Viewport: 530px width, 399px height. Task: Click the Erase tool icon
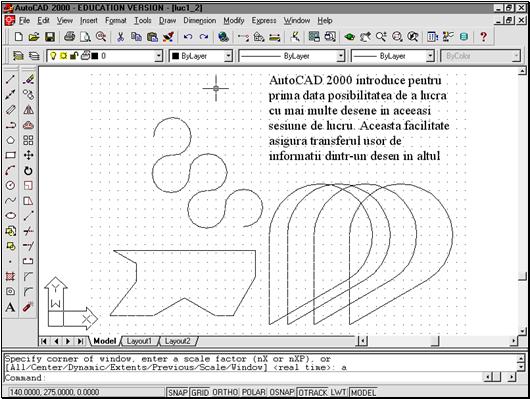coord(28,79)
